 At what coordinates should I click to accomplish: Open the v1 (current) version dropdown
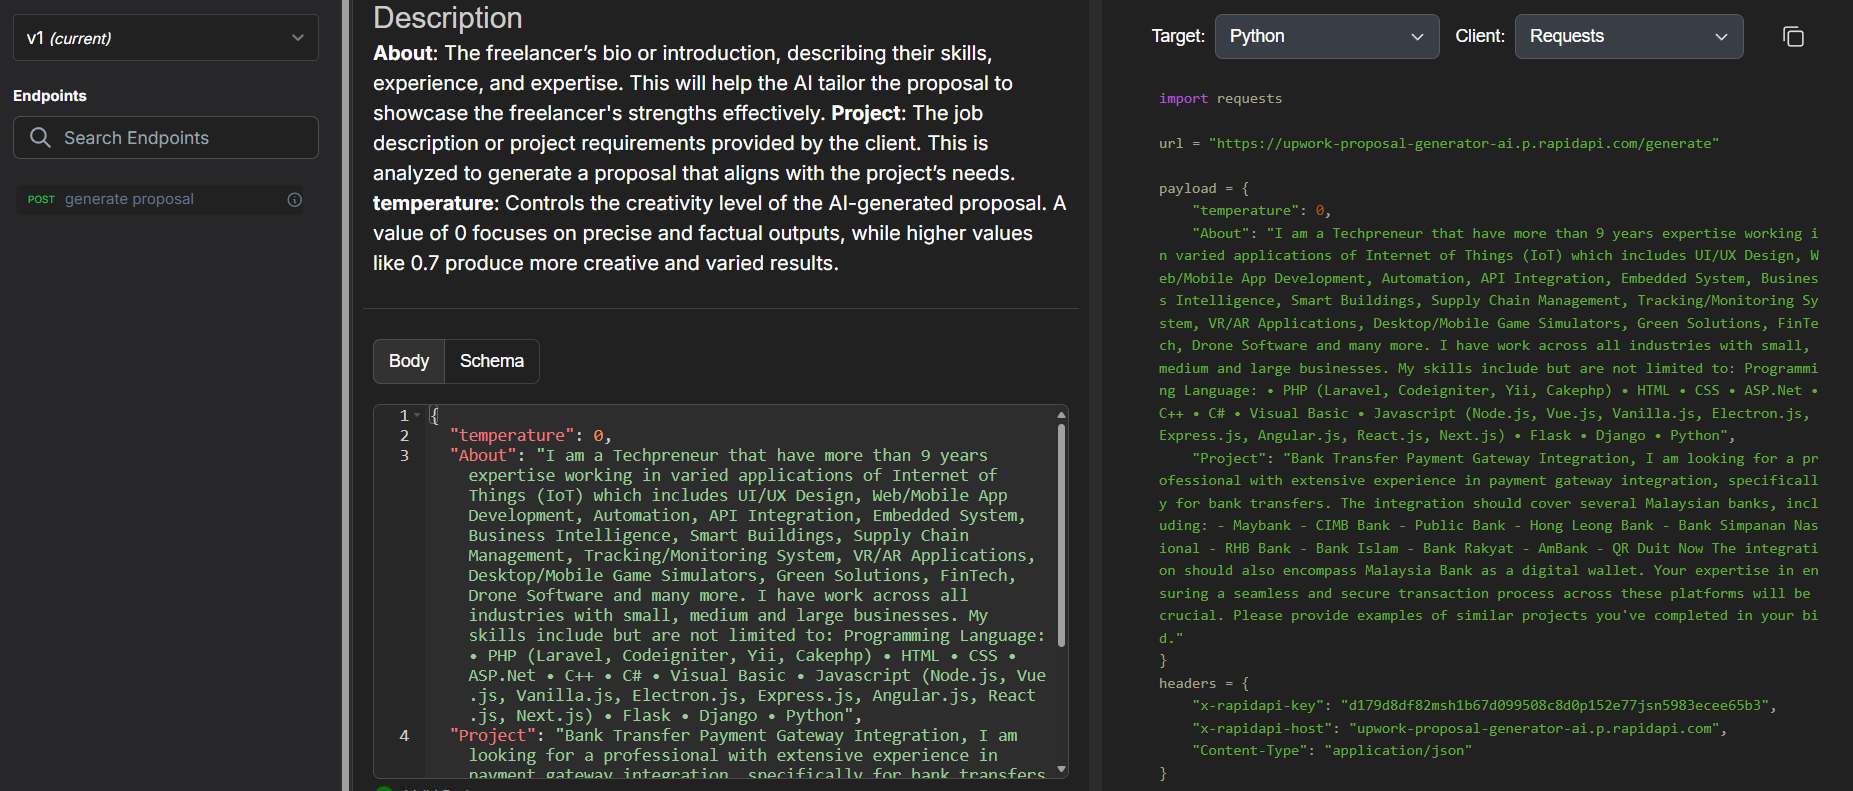(x=166, y=38)
